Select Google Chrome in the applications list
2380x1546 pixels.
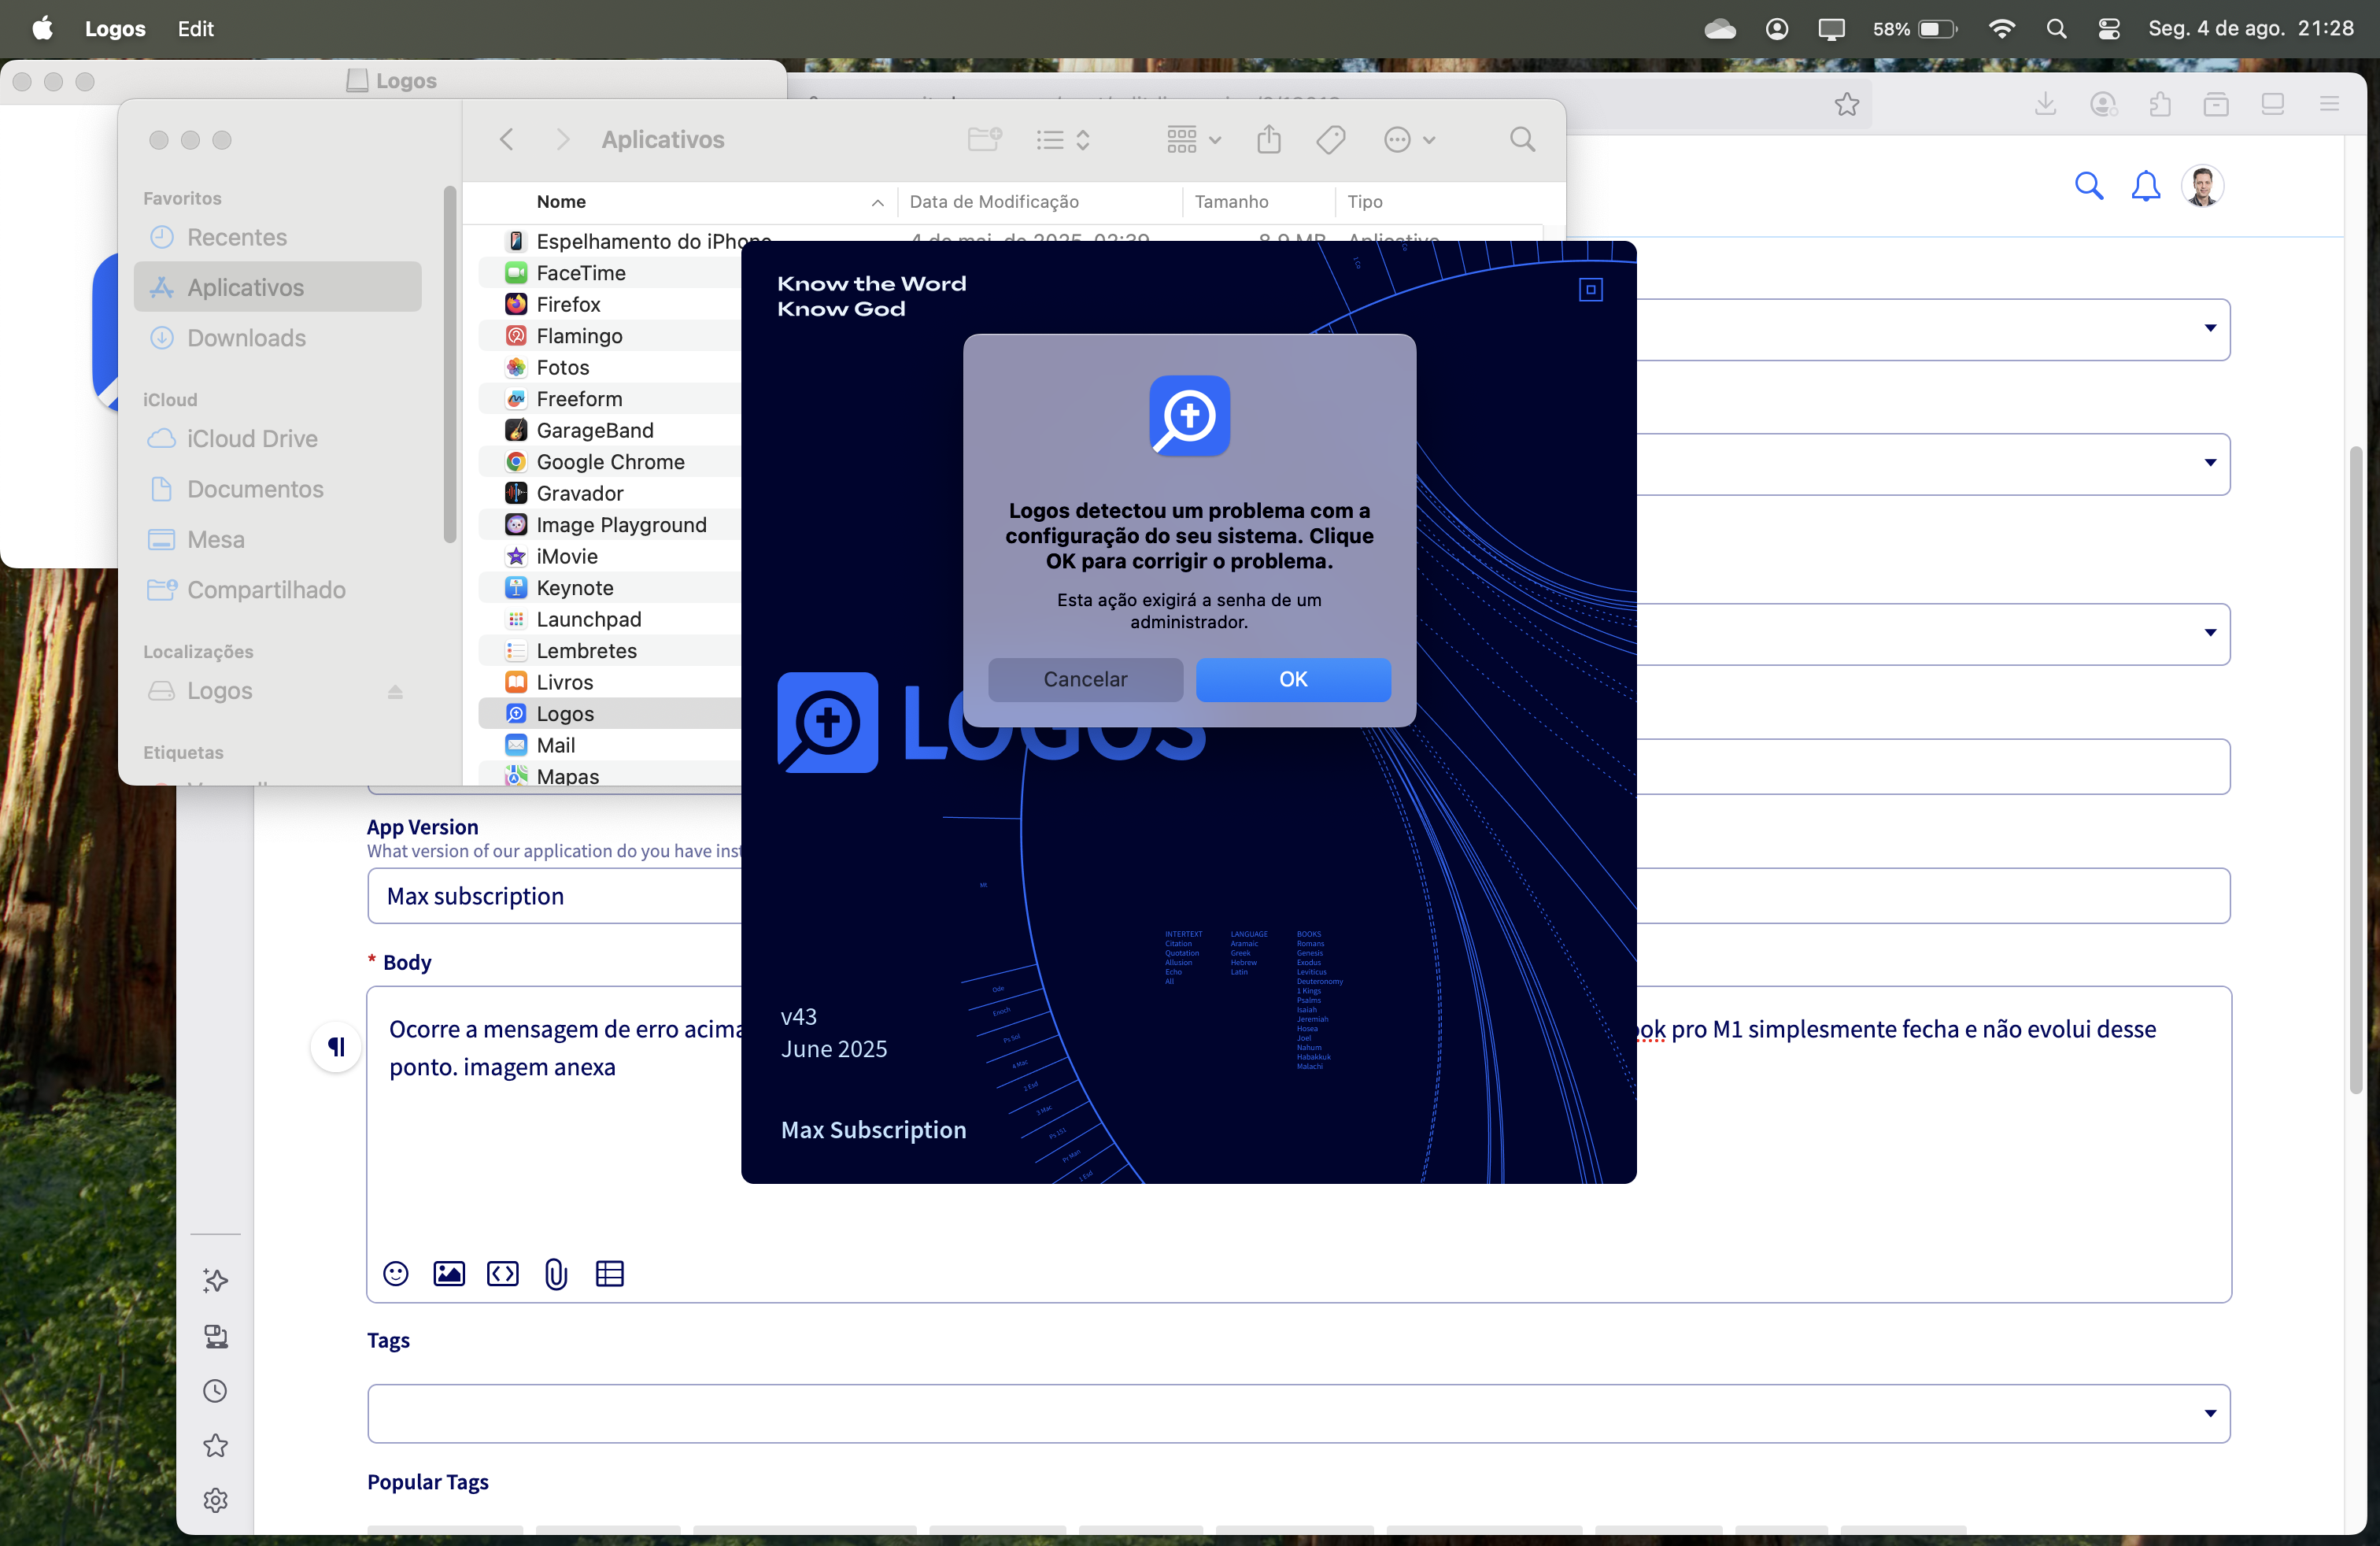coord(610,461)
